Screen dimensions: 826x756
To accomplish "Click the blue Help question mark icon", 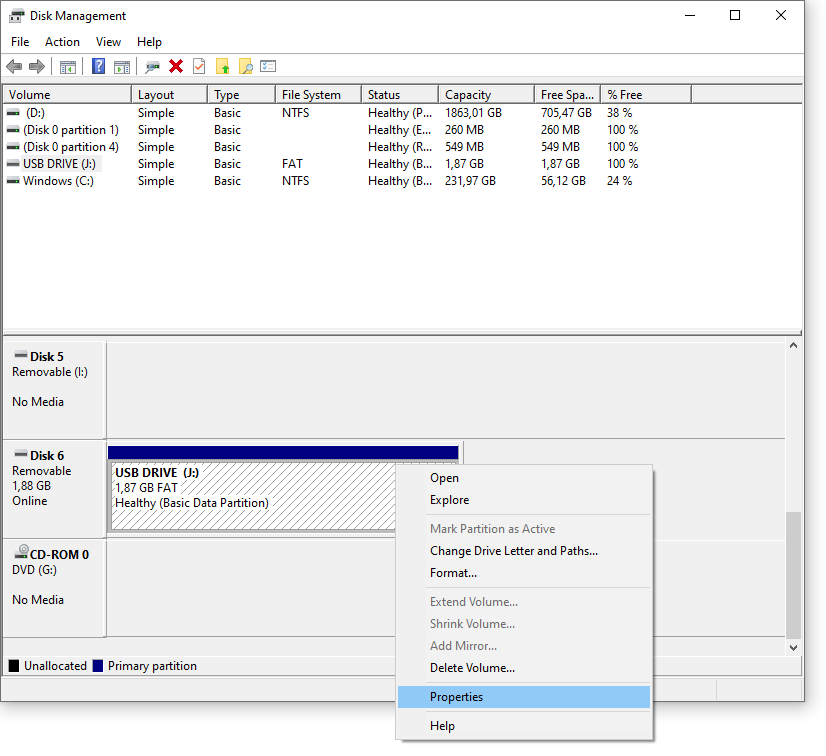I will click(98, 67).
